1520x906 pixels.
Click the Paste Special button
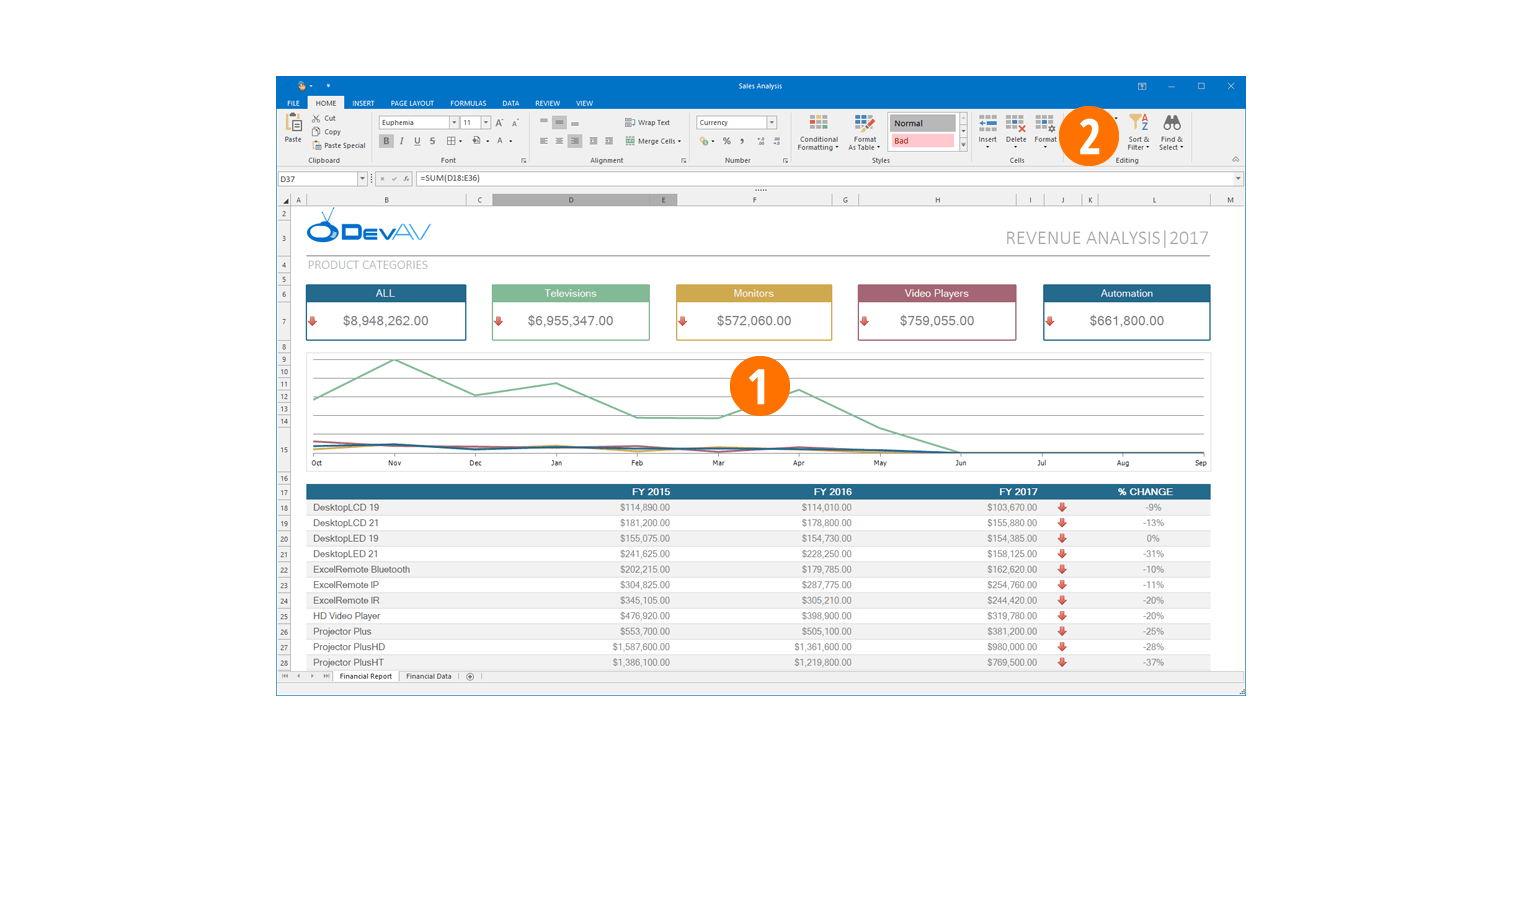click(339, 145)
